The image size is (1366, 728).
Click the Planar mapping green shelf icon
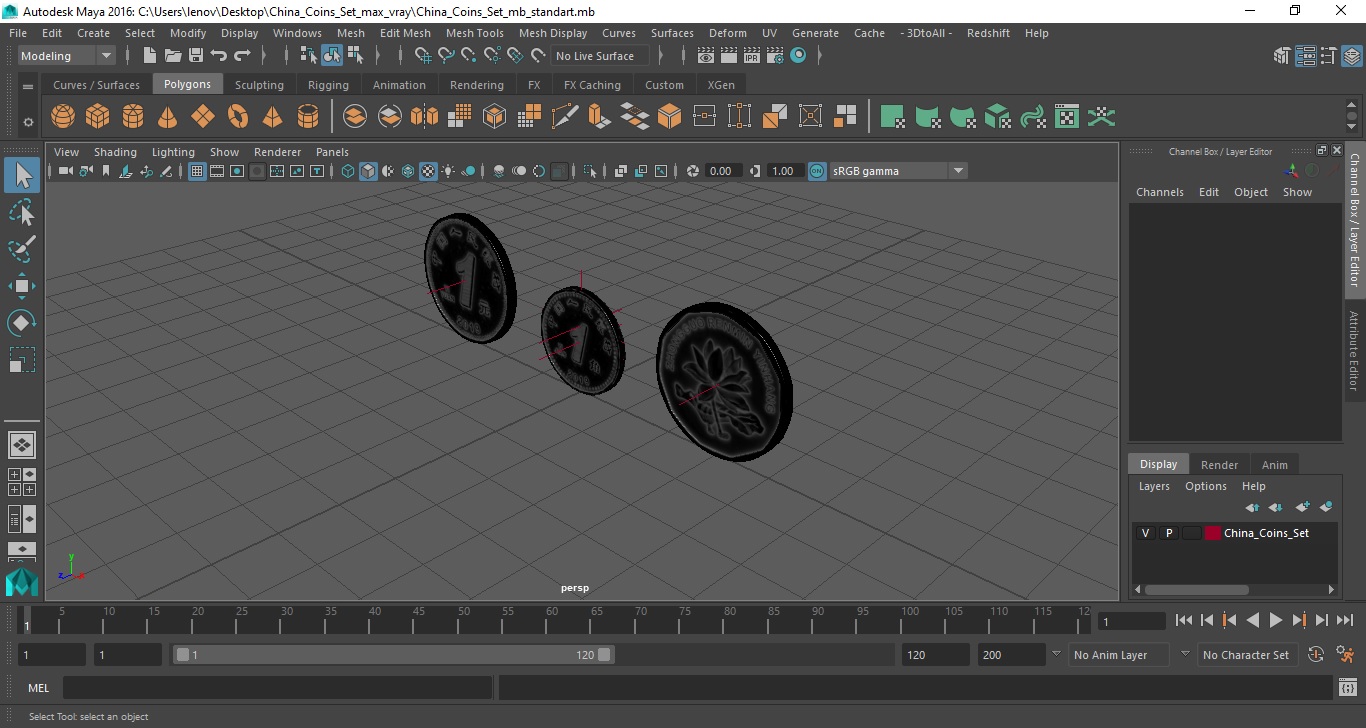click(893, 117)
